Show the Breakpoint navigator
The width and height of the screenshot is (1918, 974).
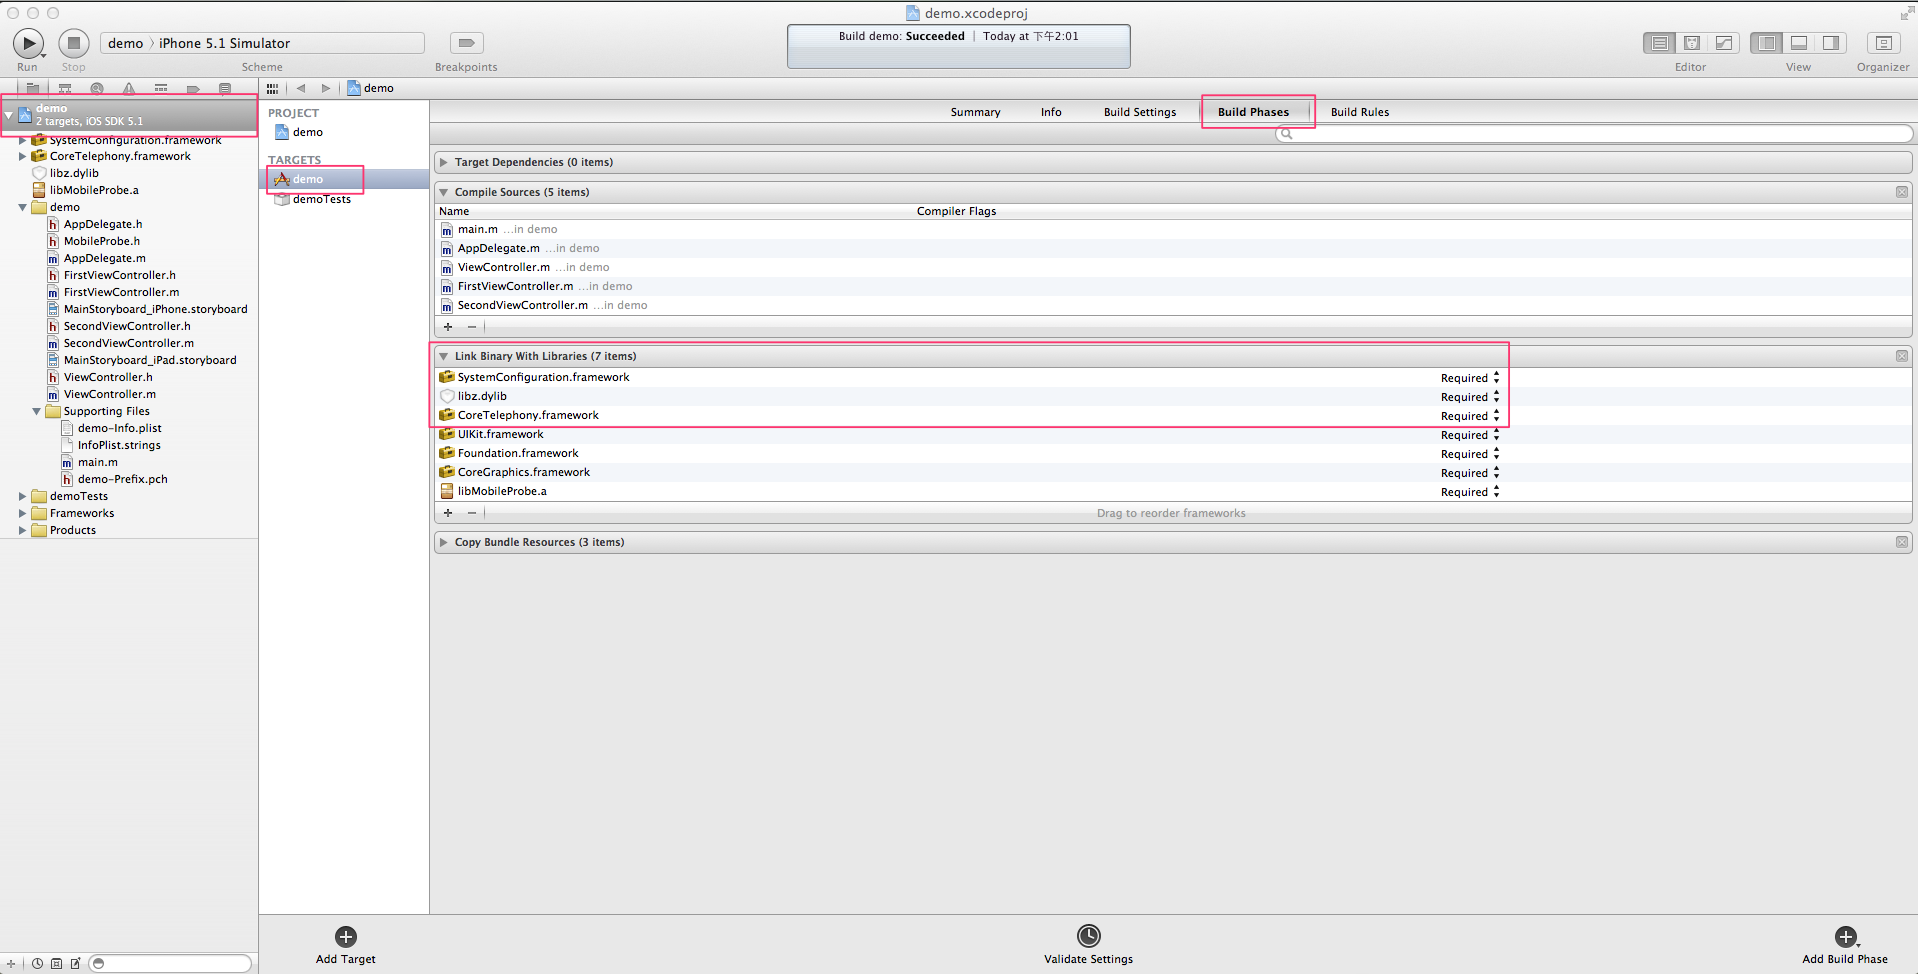[x=193, y=89]
